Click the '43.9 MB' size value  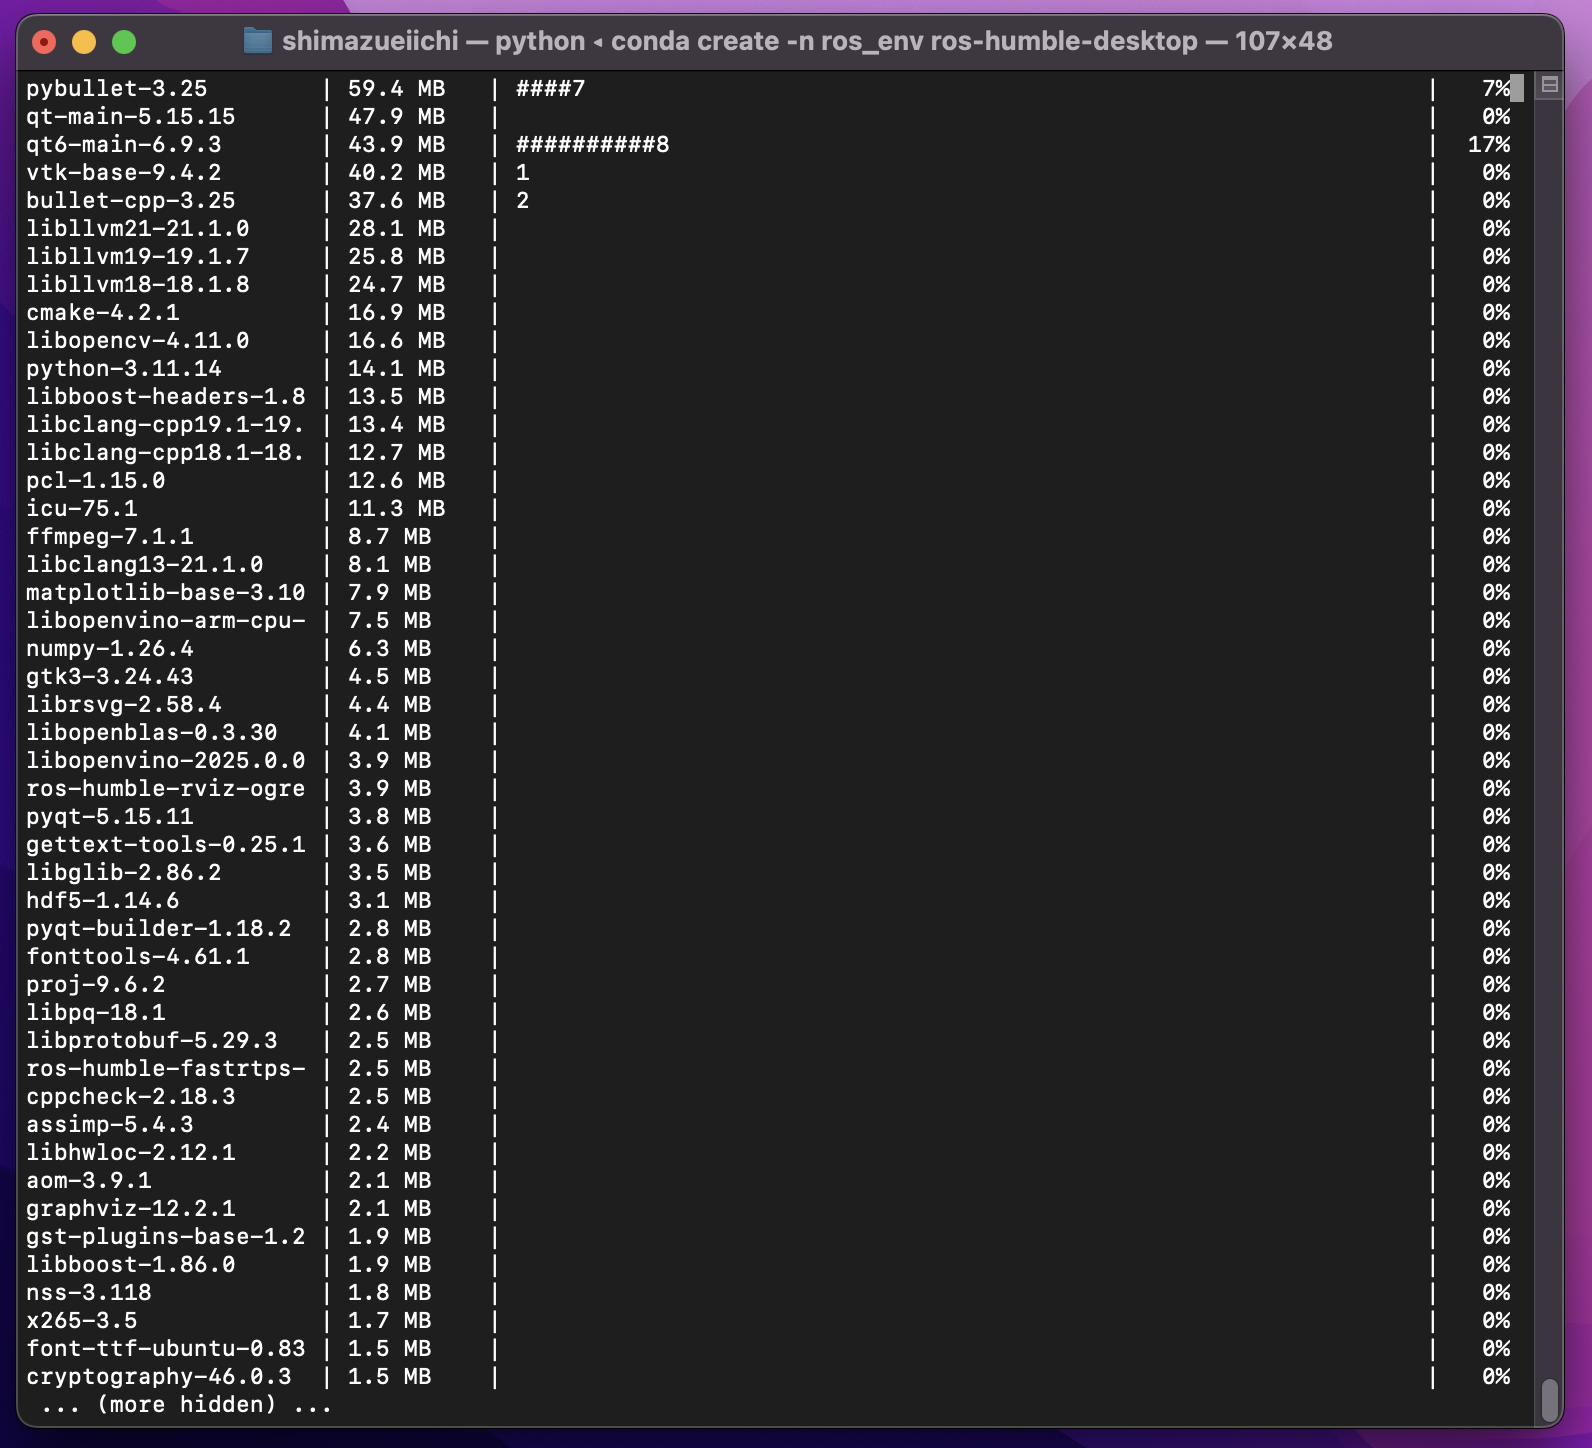click(397, 145)
